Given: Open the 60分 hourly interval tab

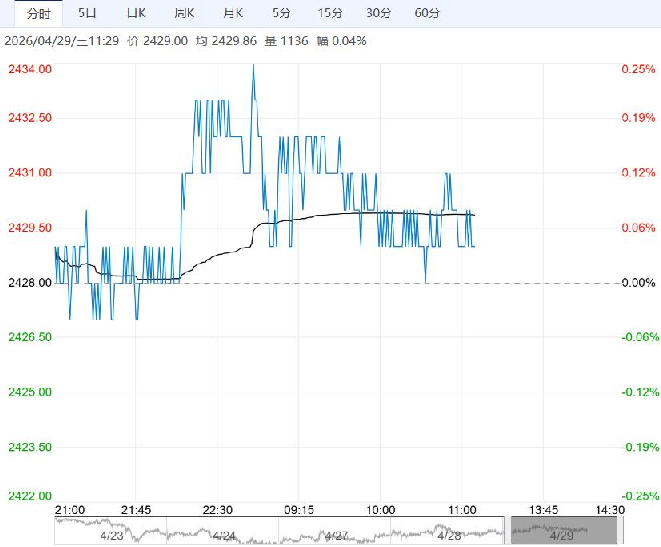Looking at the screenshot, I should pyautogui.click(x=426, y=13).
